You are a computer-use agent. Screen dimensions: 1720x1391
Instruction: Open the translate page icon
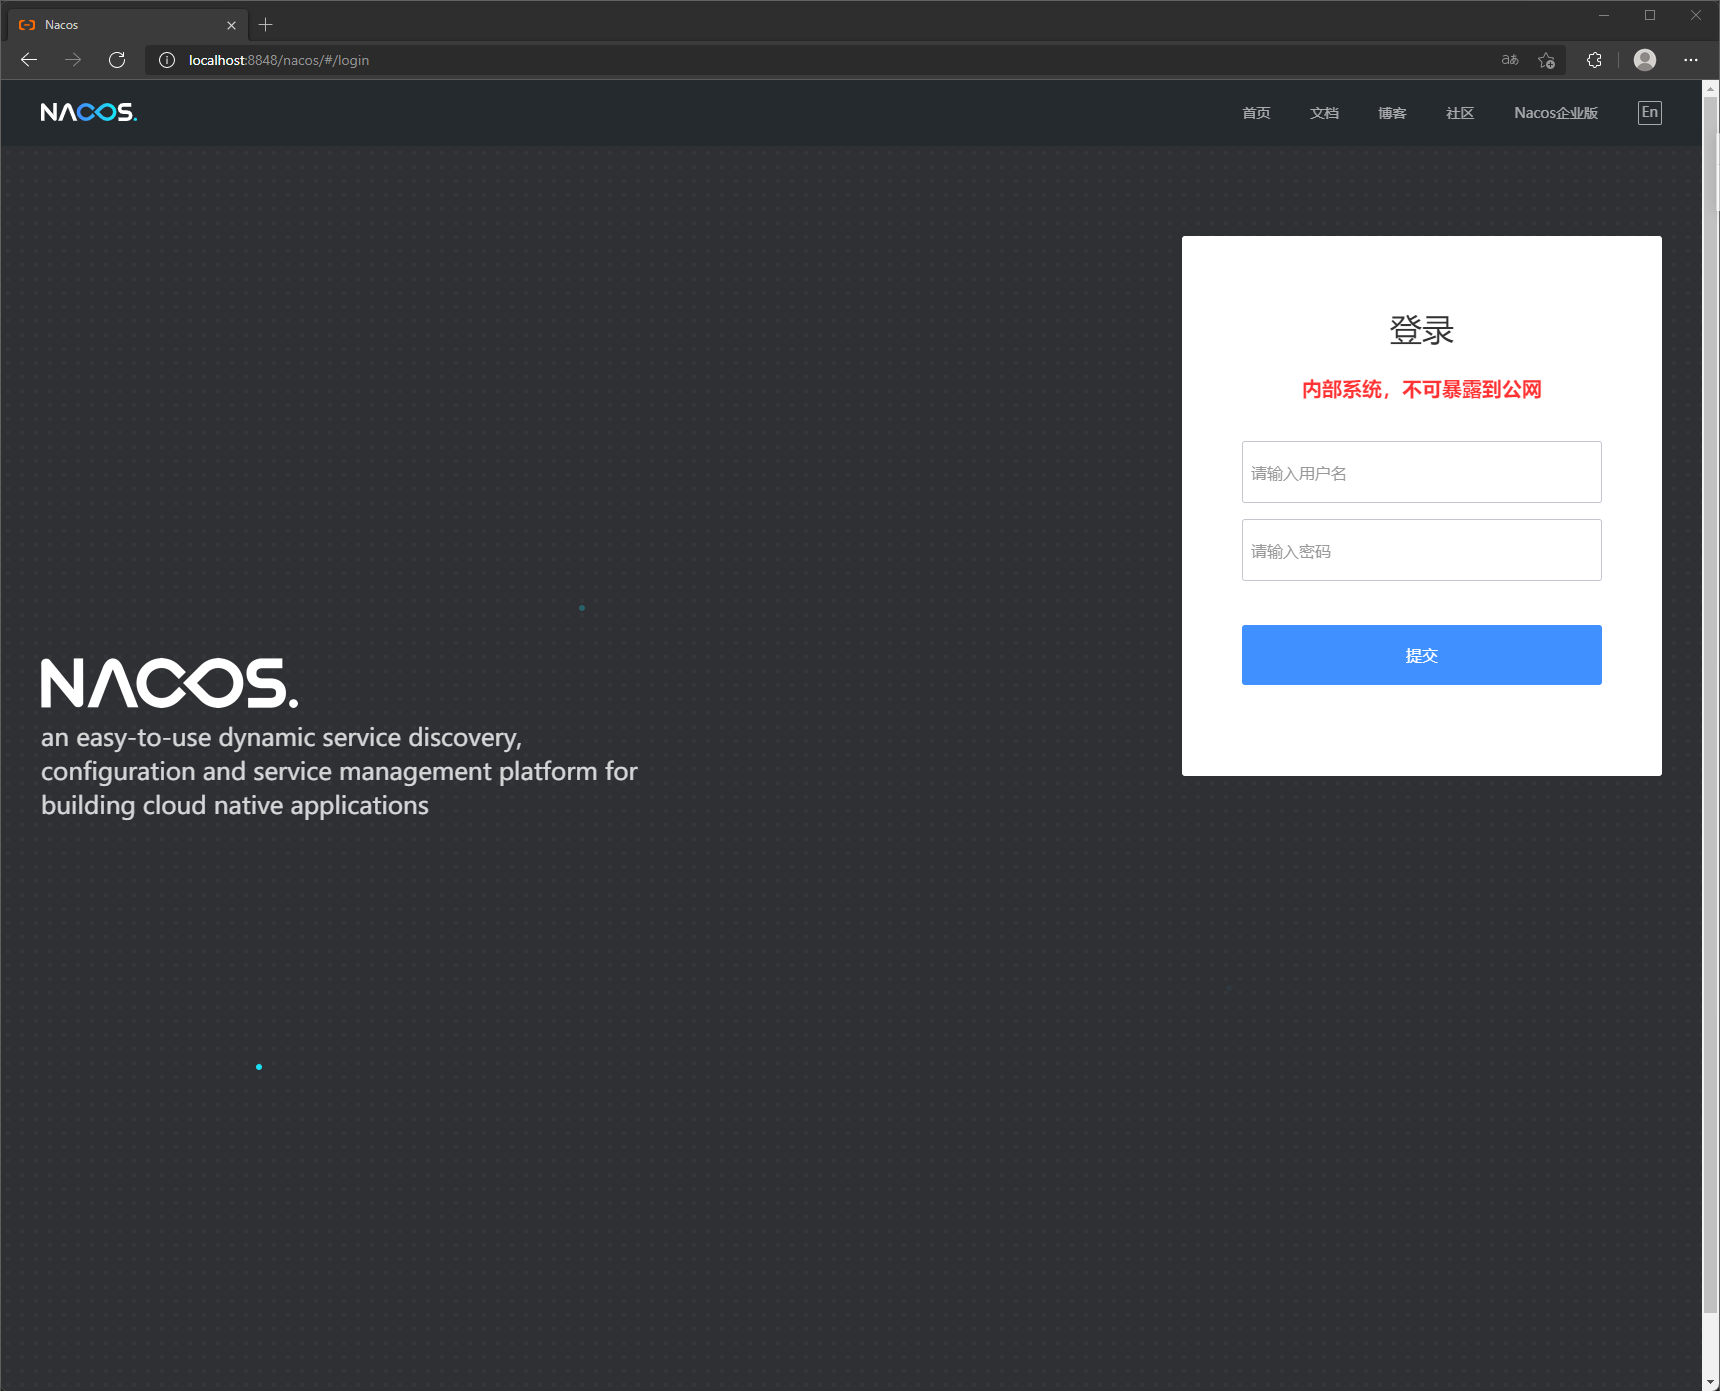(x=1510, y=60)
